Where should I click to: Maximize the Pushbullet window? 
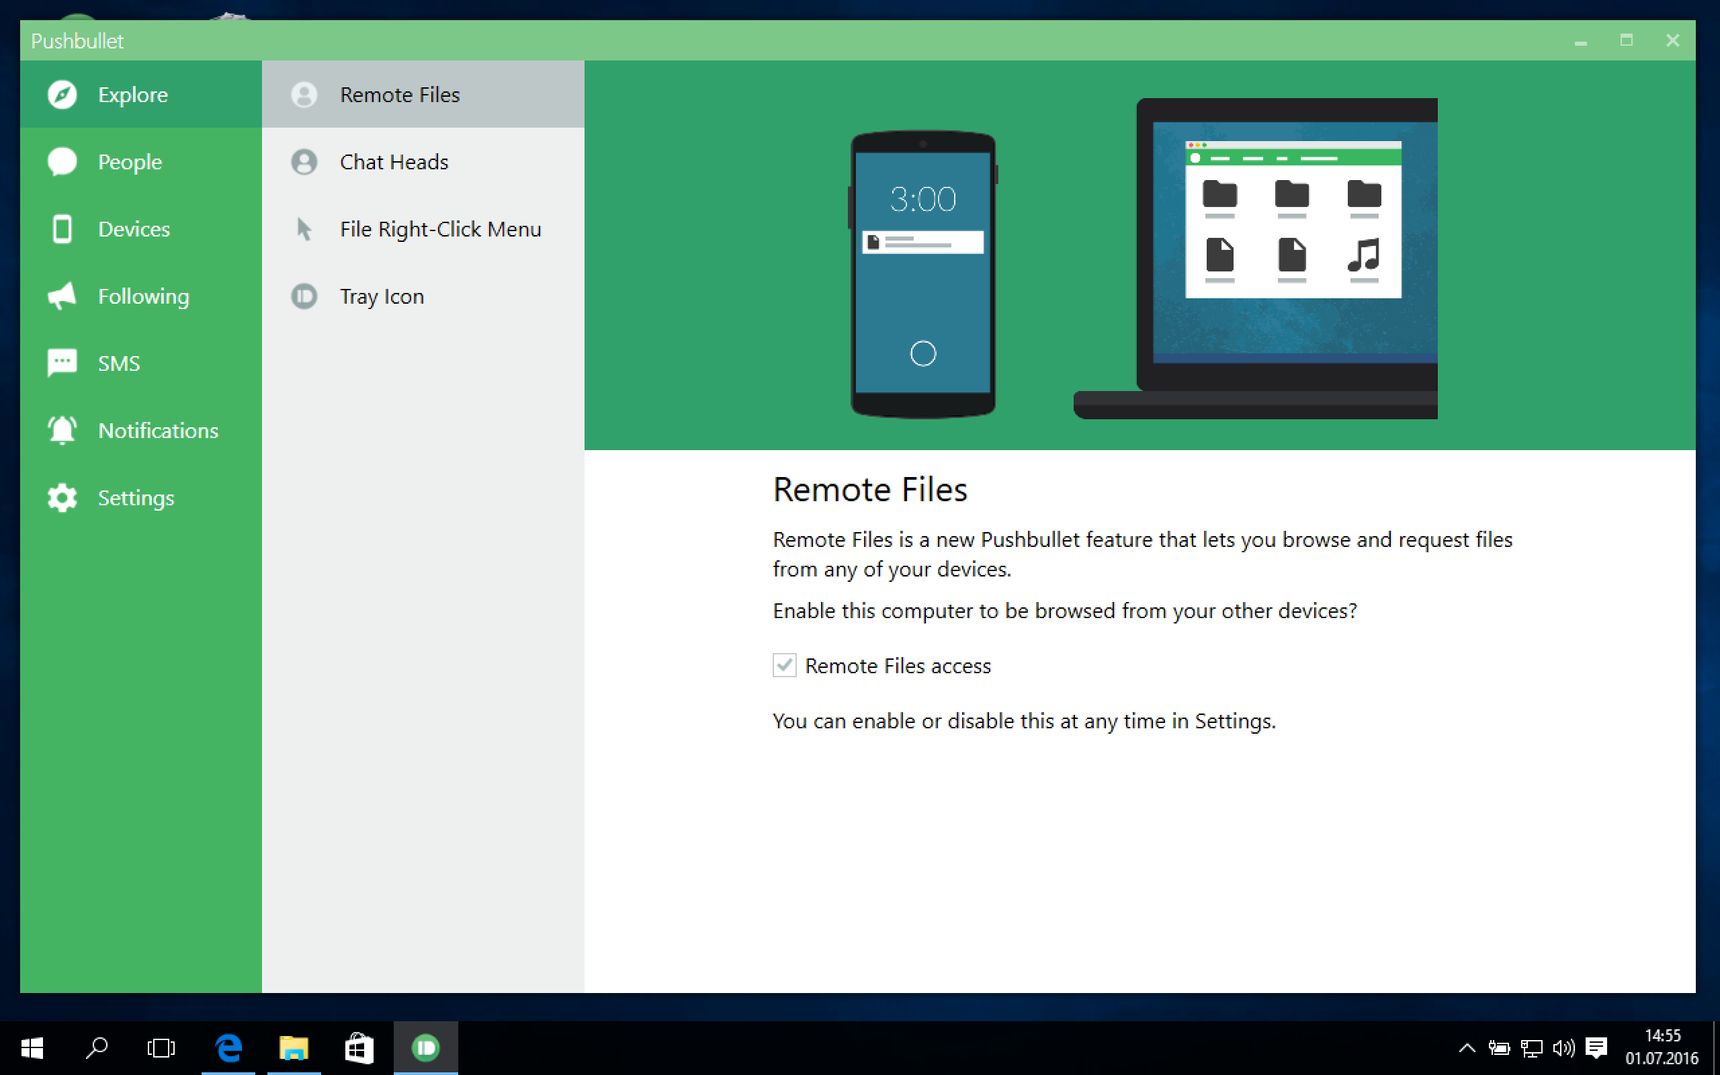pyautogui.click(x=1627, y=41)
